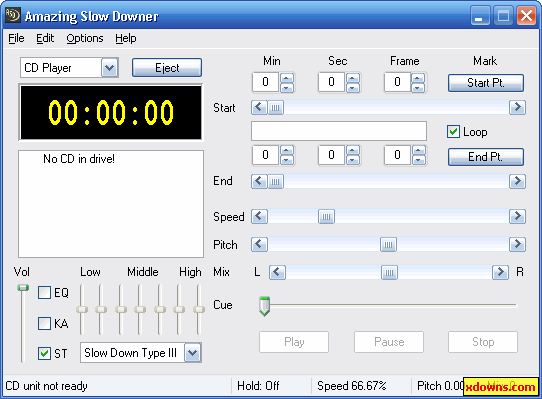Open the File menu
This screenshot has height=399, width=542.
click(x=16, y=38)
